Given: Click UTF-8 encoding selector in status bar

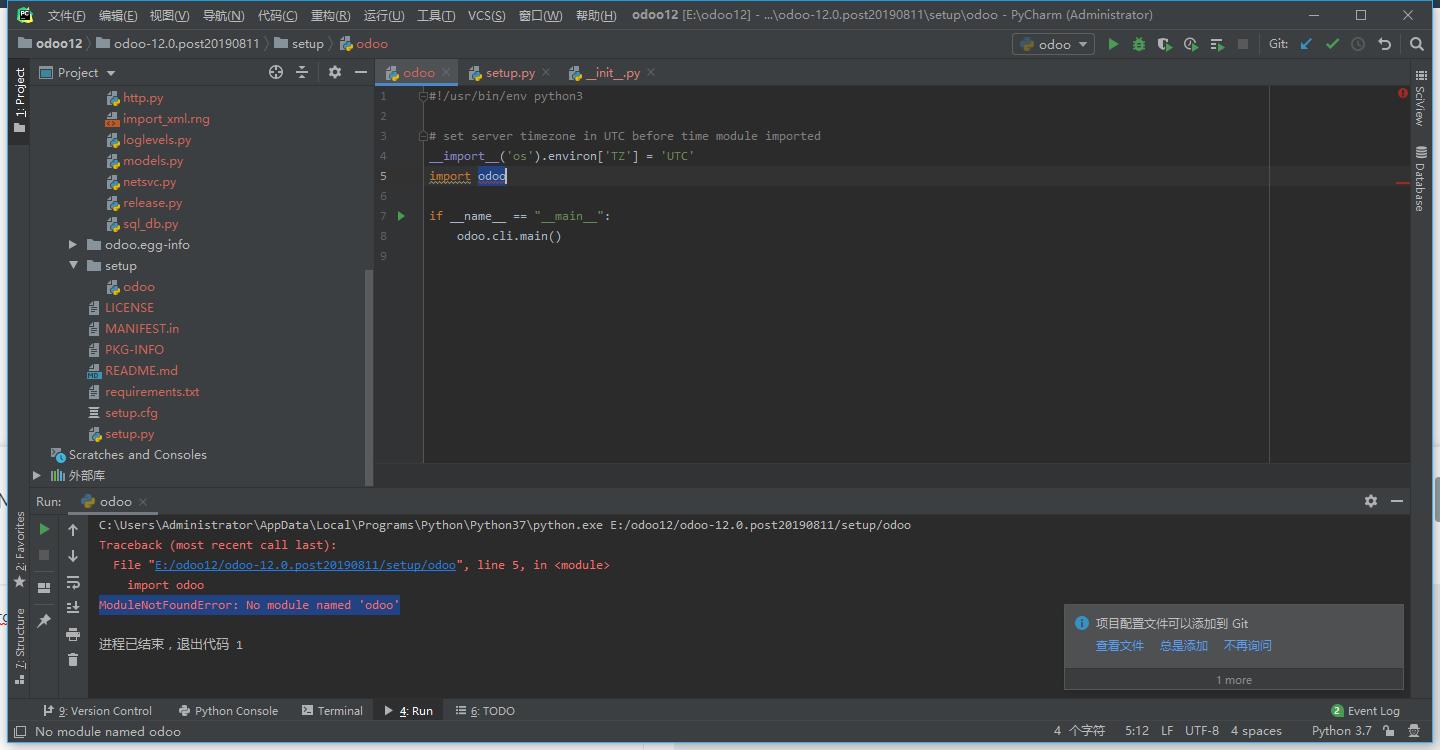Looking at the screenshot, I should coord(1202,731).
